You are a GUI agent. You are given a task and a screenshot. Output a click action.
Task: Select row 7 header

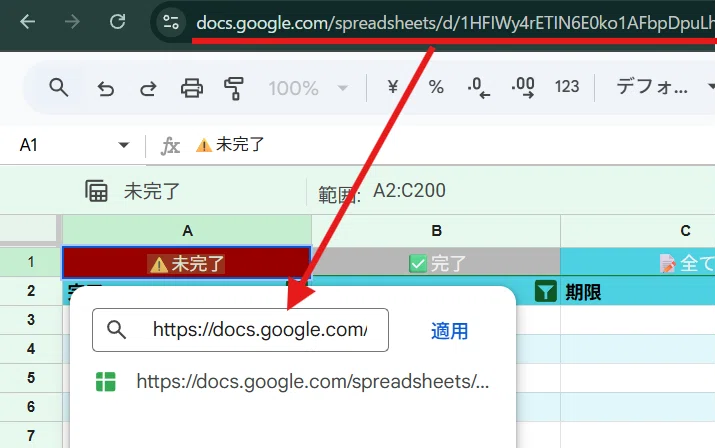click(x=31, y=435)
